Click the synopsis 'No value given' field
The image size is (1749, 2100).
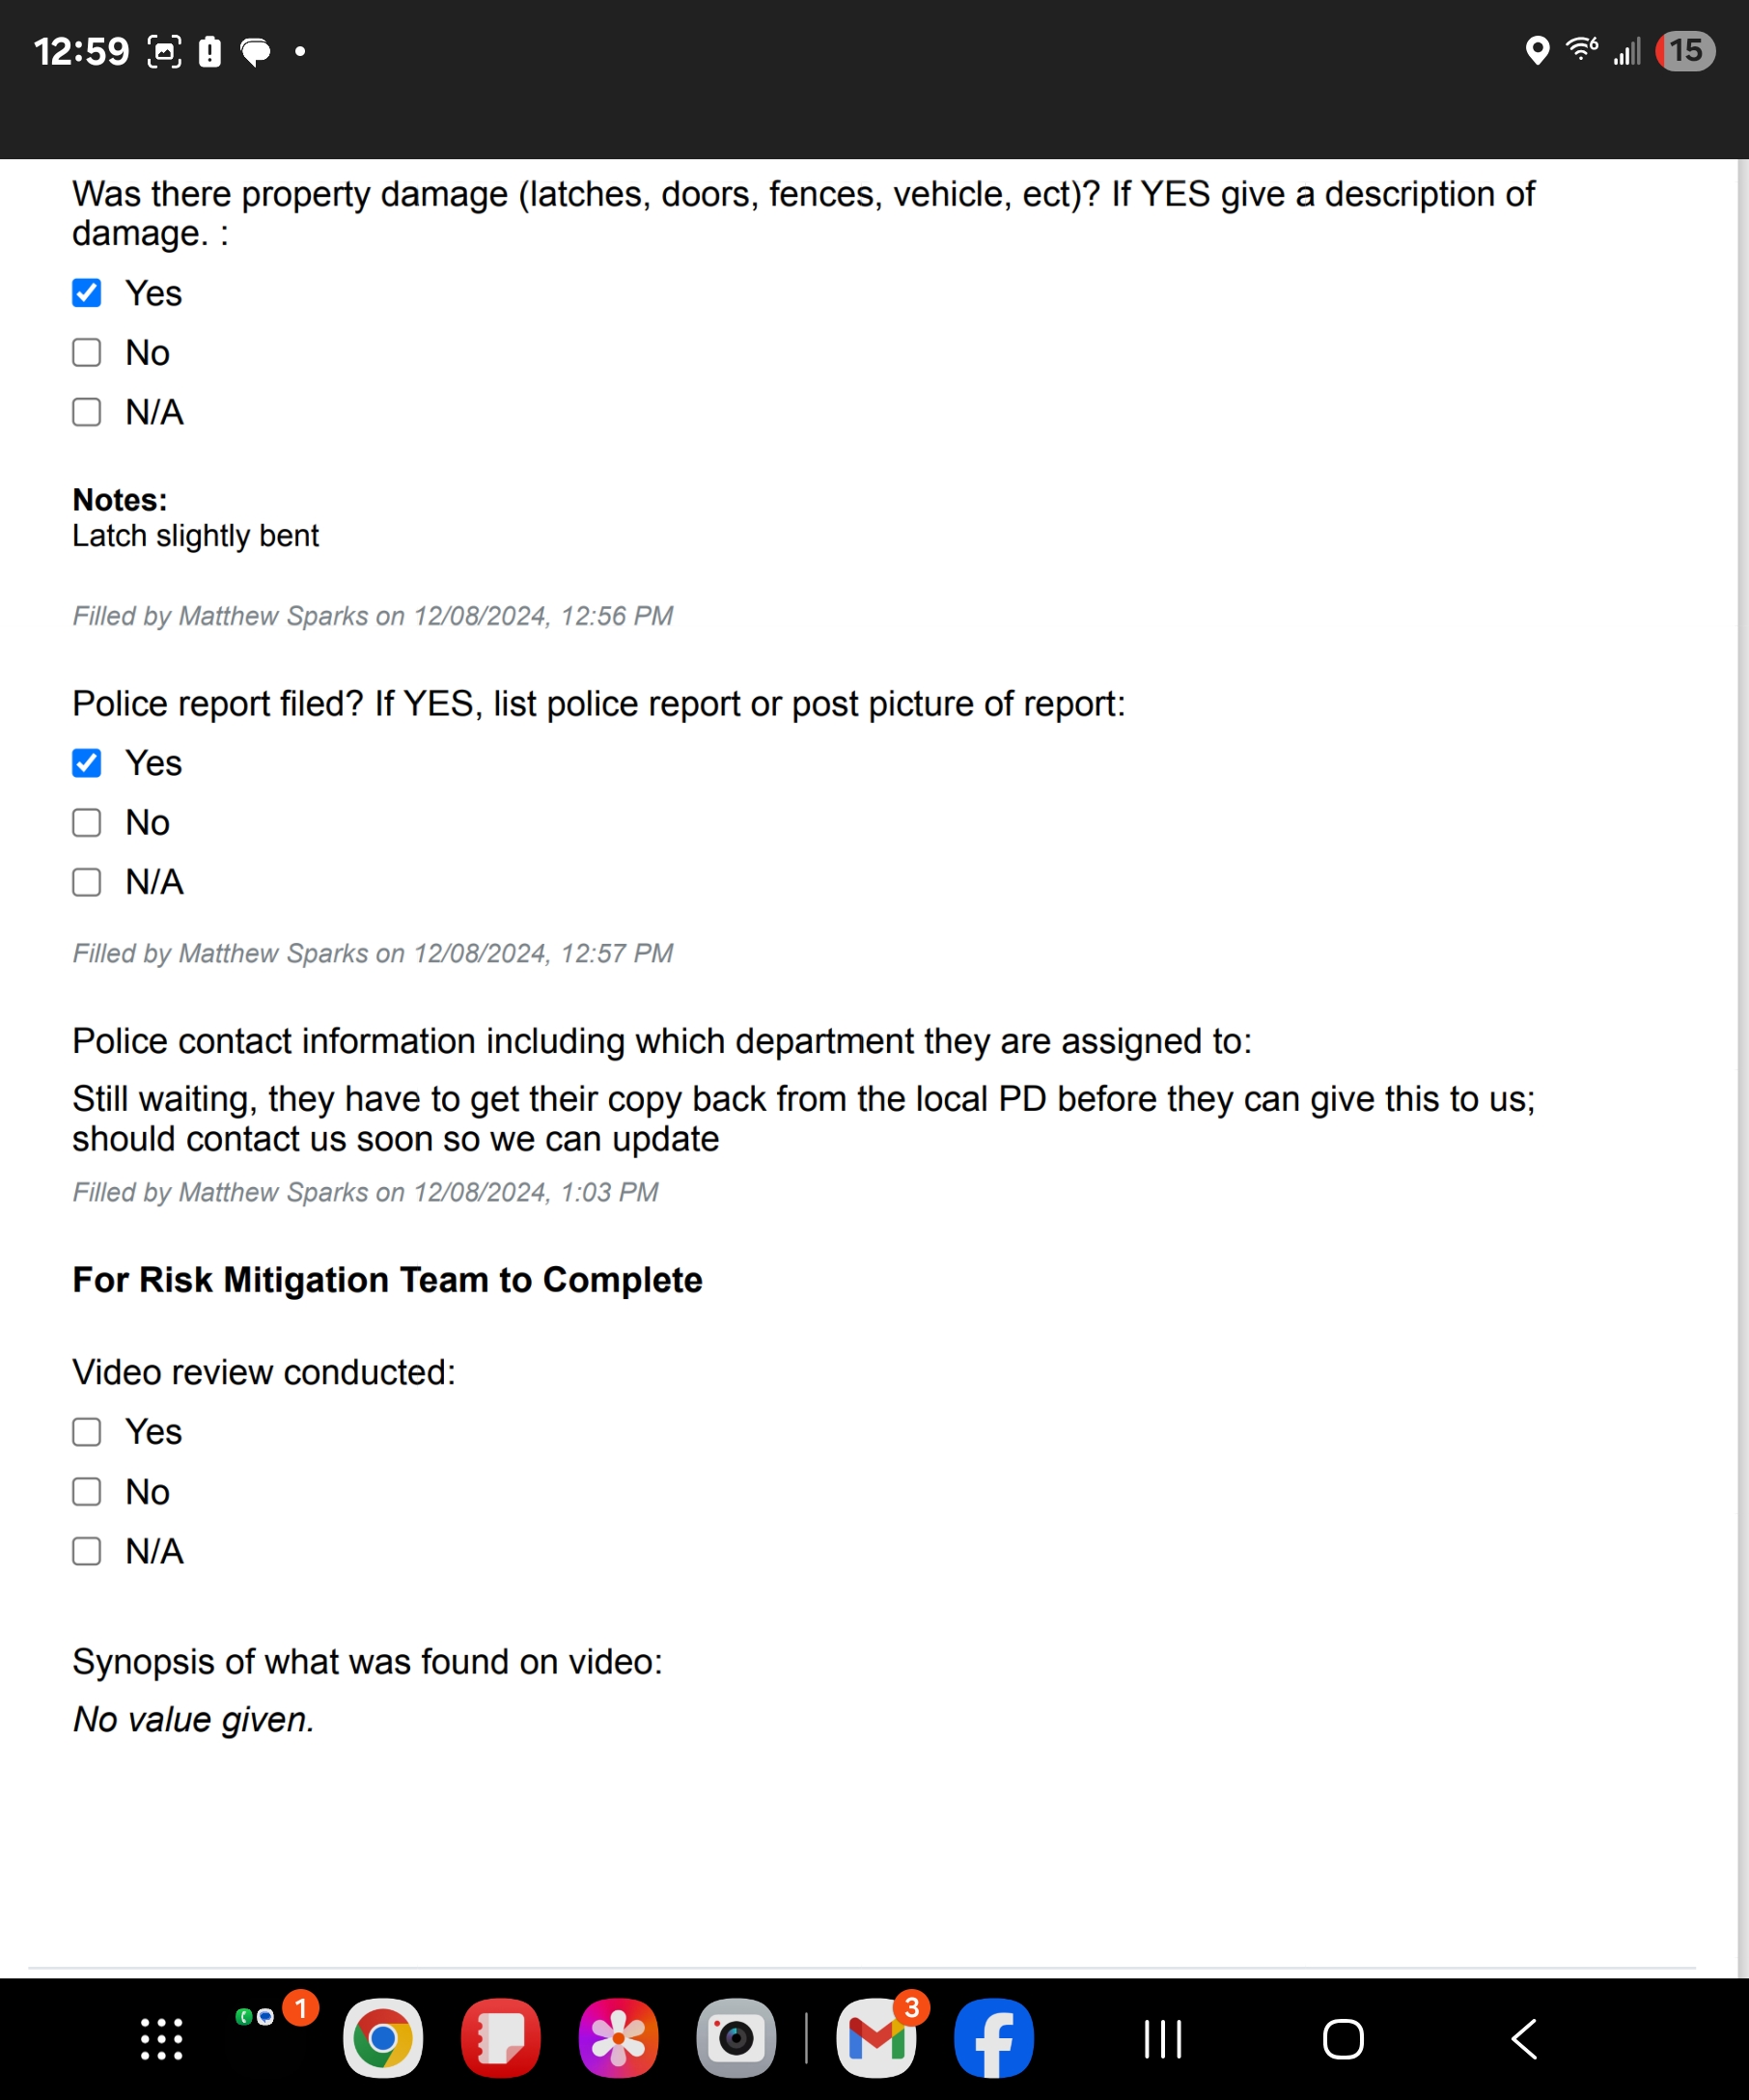(194, 1720)
